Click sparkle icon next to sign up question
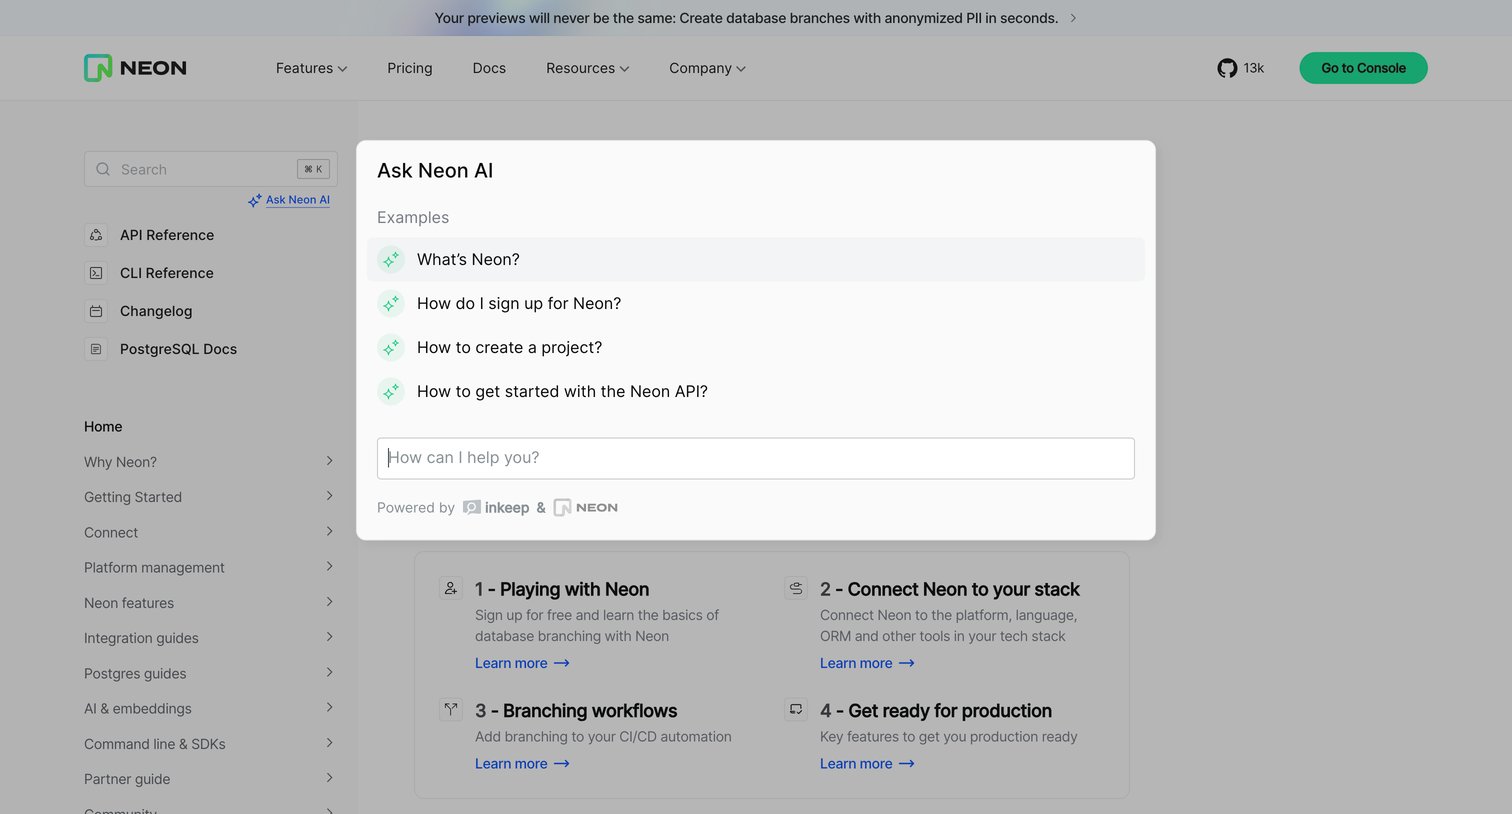The width and height of the screenshot is (1512, 814). click(391, 303)
